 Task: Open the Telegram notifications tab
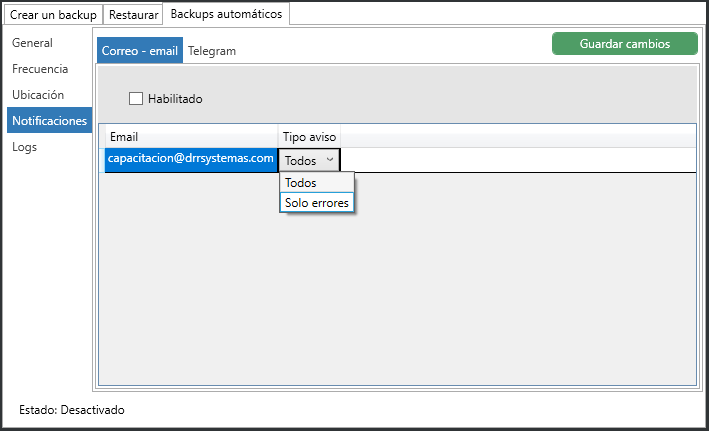tap(212, 51)
